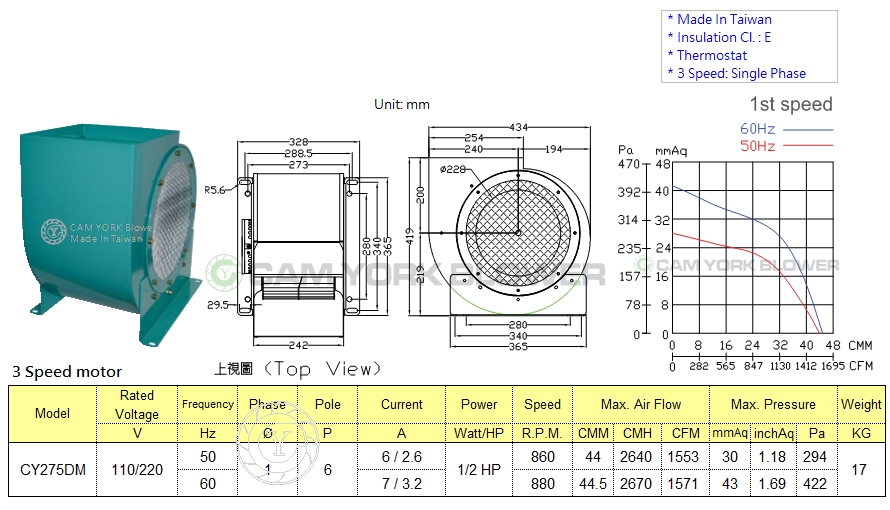Click the 'R.P.M.' unit subheader
The width and height of the screenshot is (890, 510).
pos(542,433)
